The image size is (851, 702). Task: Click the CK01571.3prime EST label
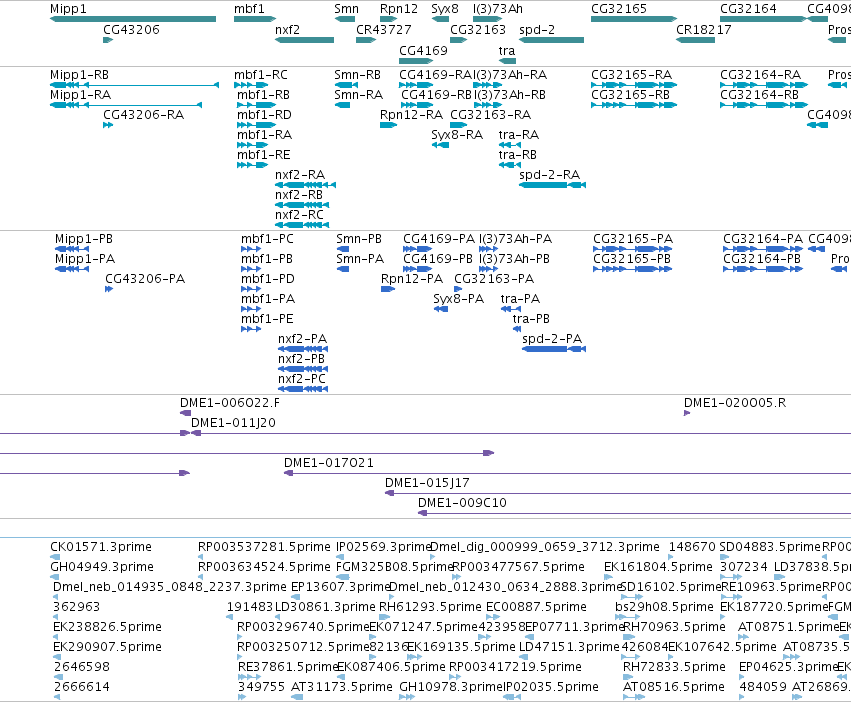click(x=101, y=547)
